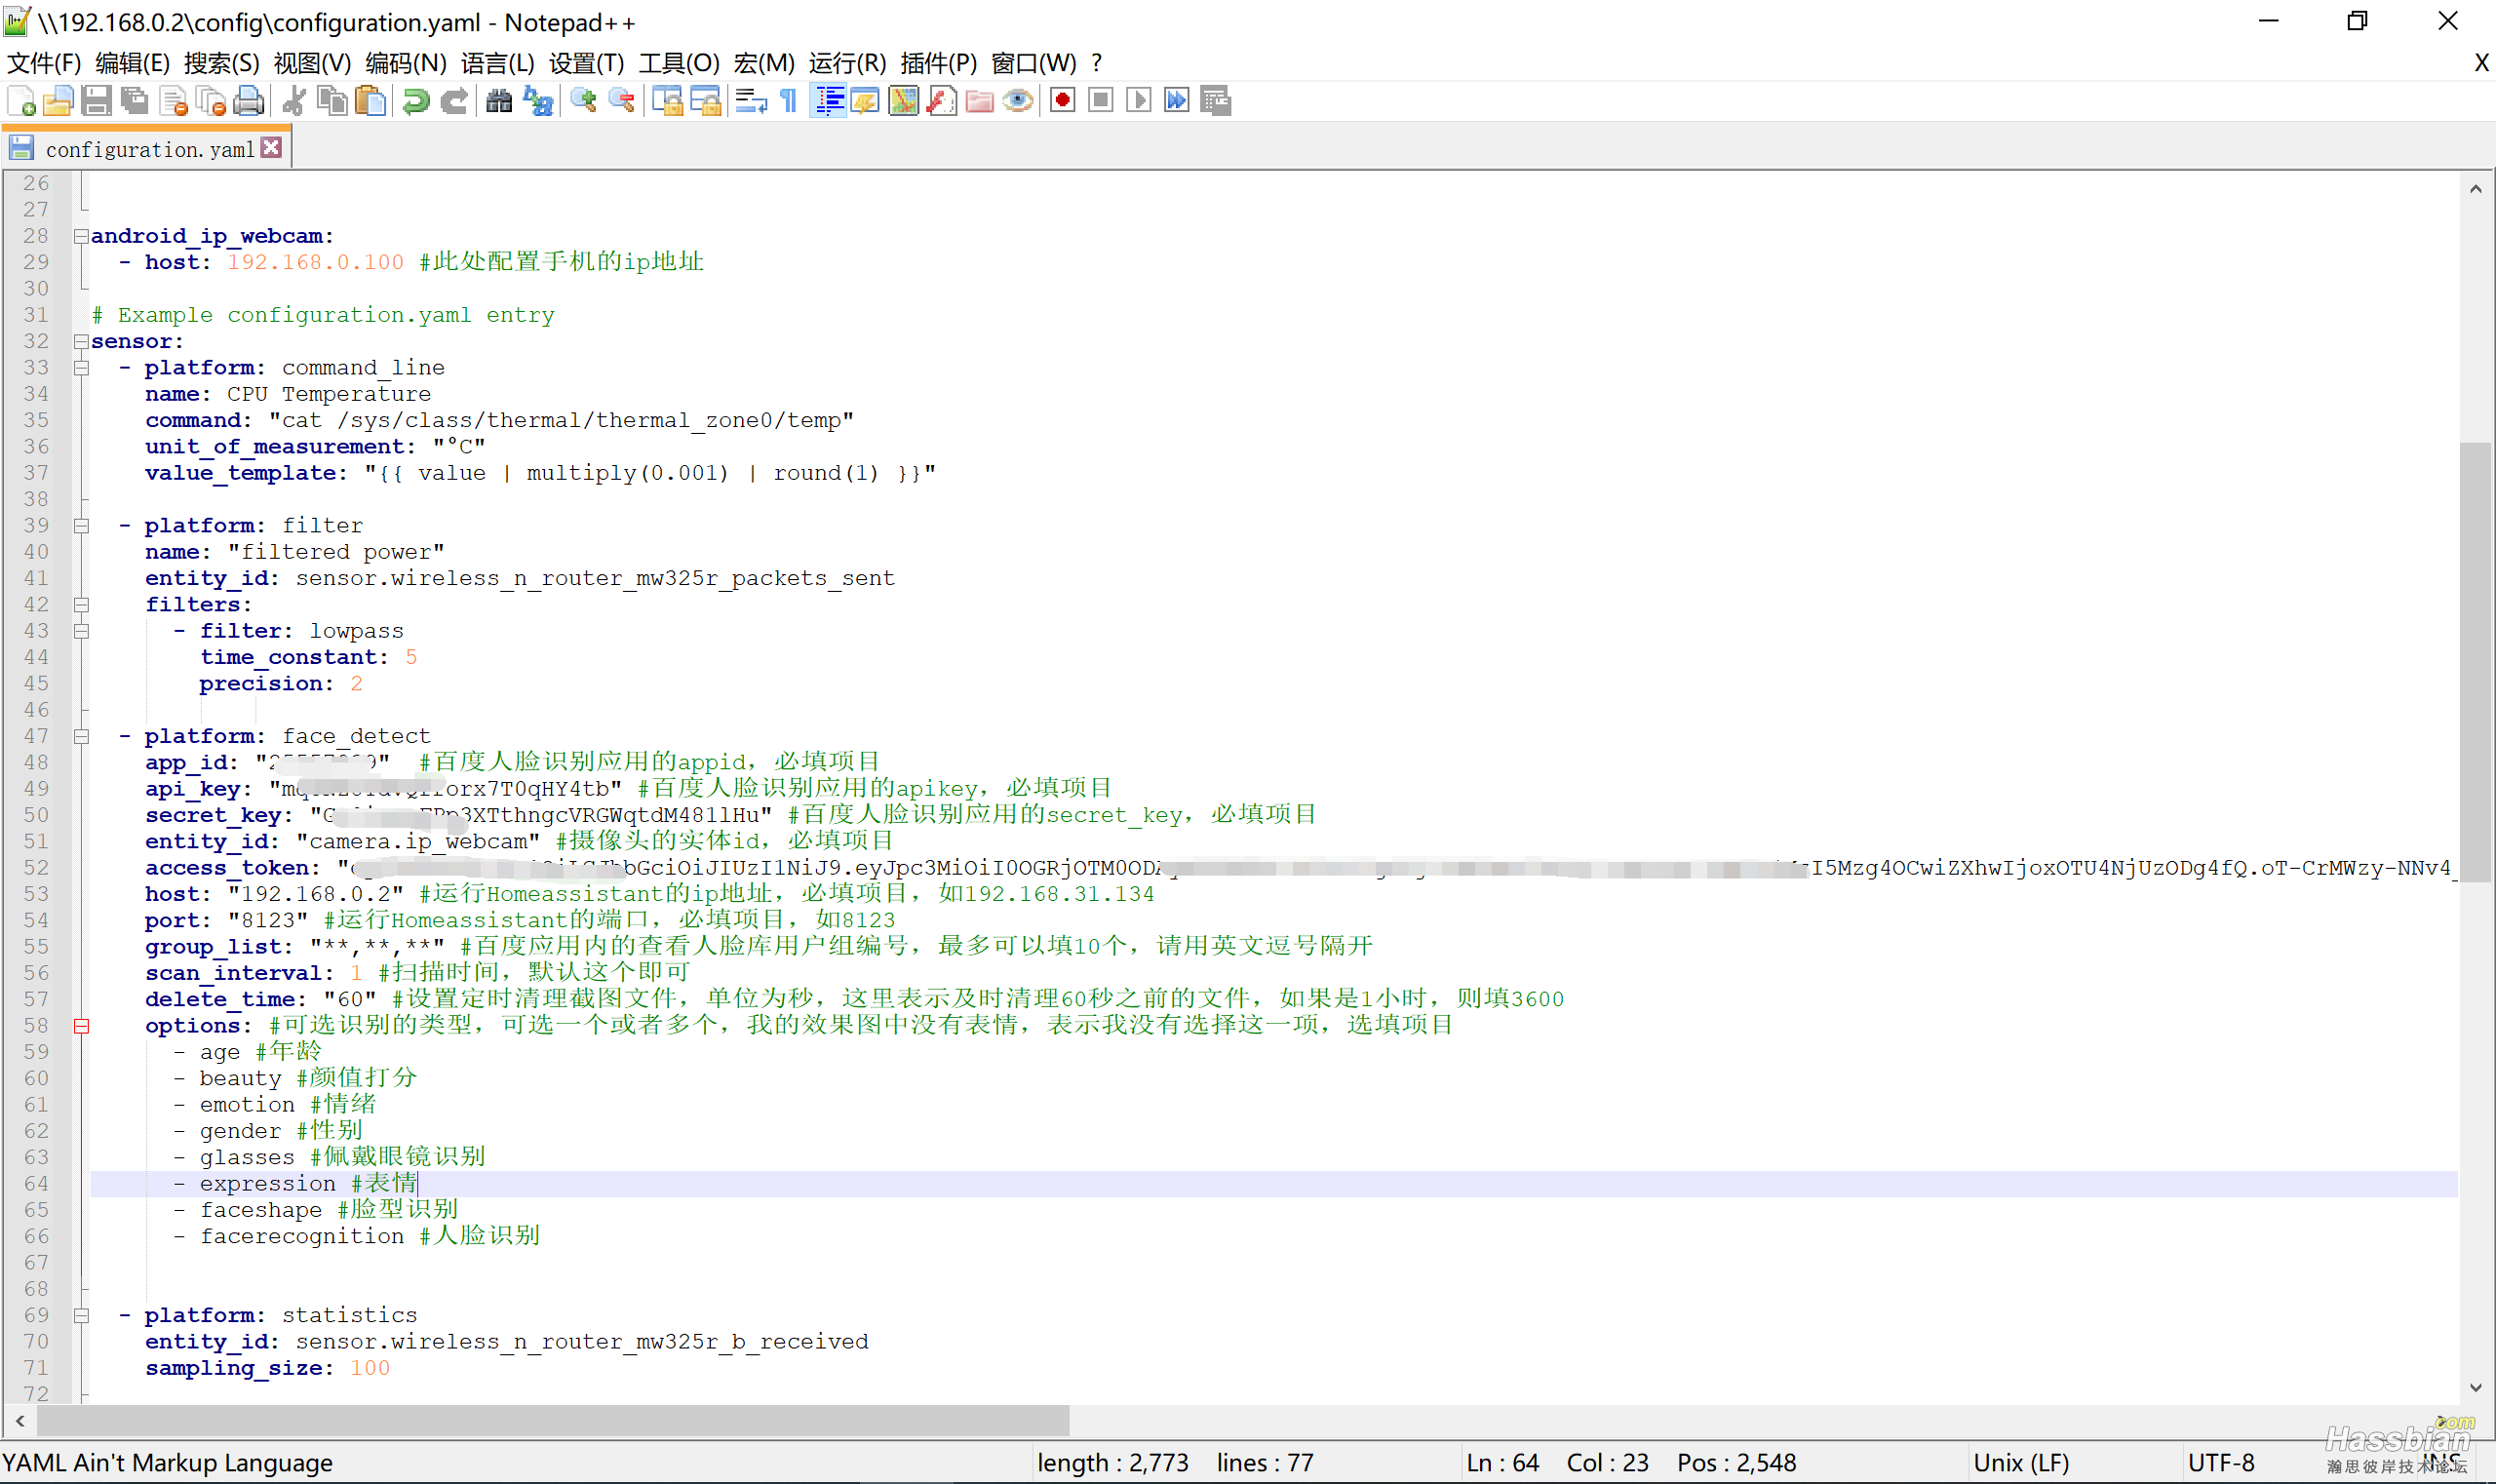Undo the last edit
This screenshot has height=1484, width=2496.
pos(416,101)
